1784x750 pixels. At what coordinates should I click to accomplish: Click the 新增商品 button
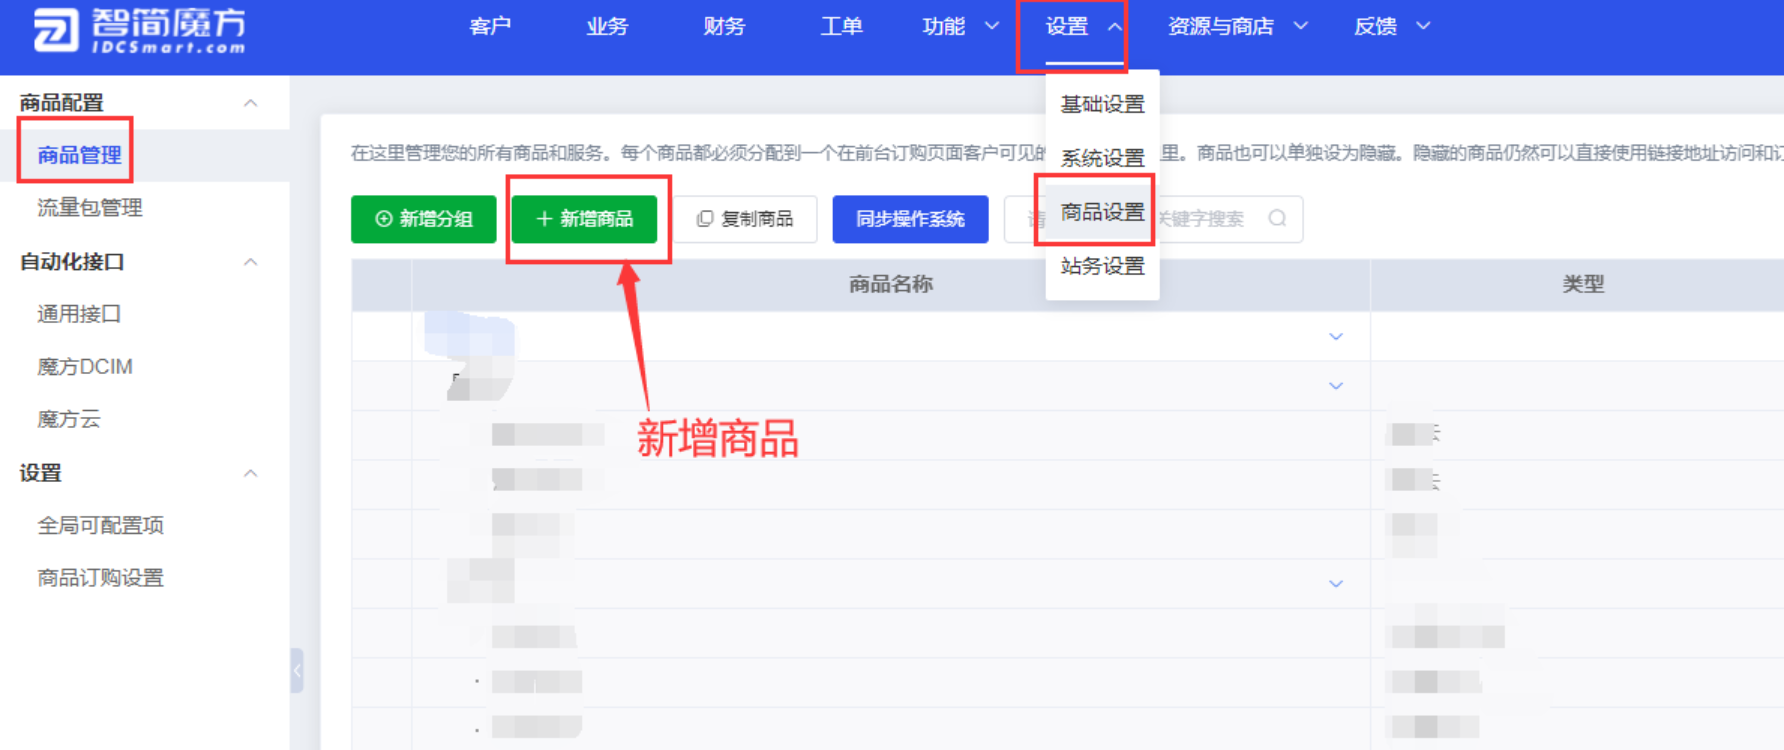[x=585, y=219]
